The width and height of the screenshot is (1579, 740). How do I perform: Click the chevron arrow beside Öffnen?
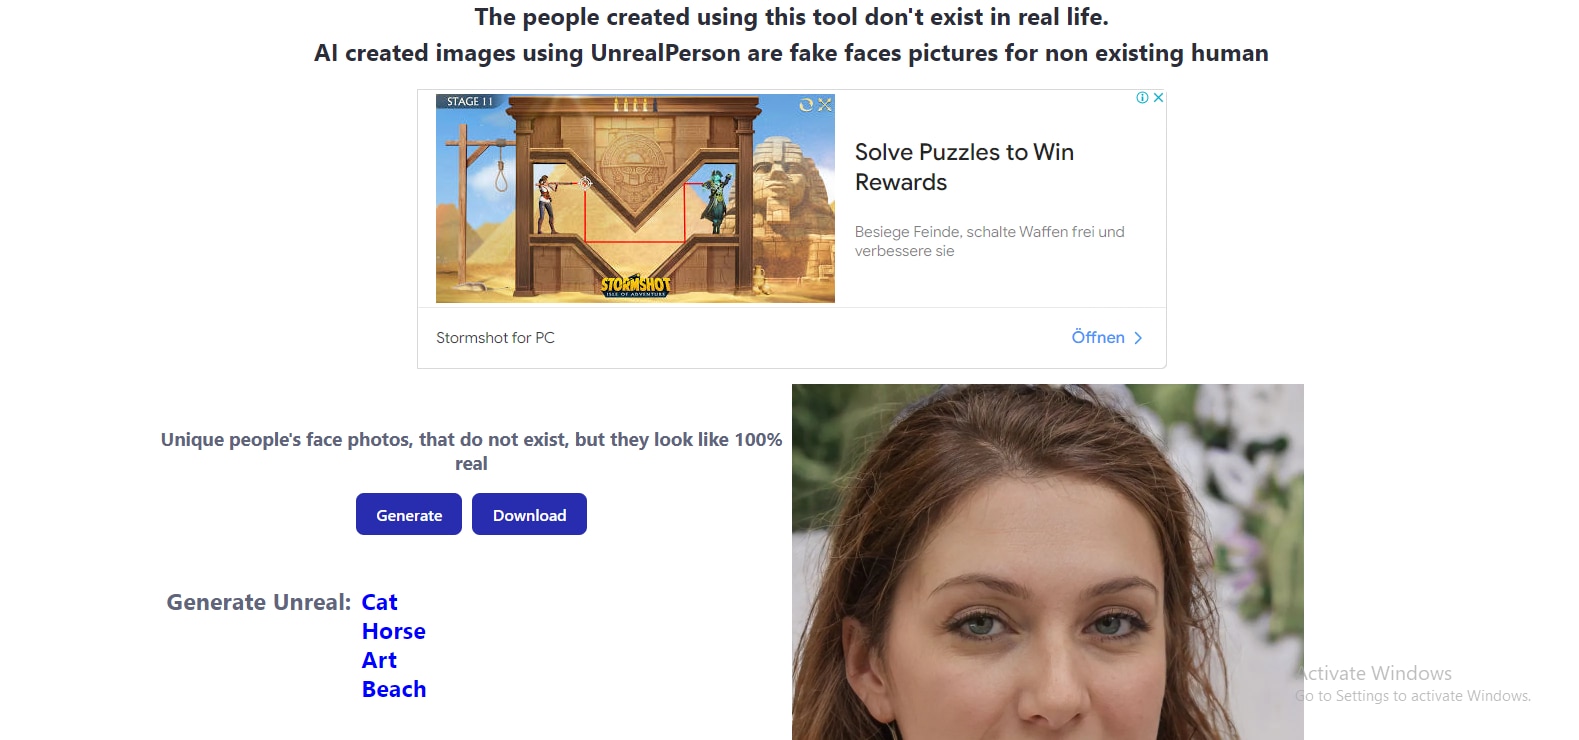[x=1138, y=338]
